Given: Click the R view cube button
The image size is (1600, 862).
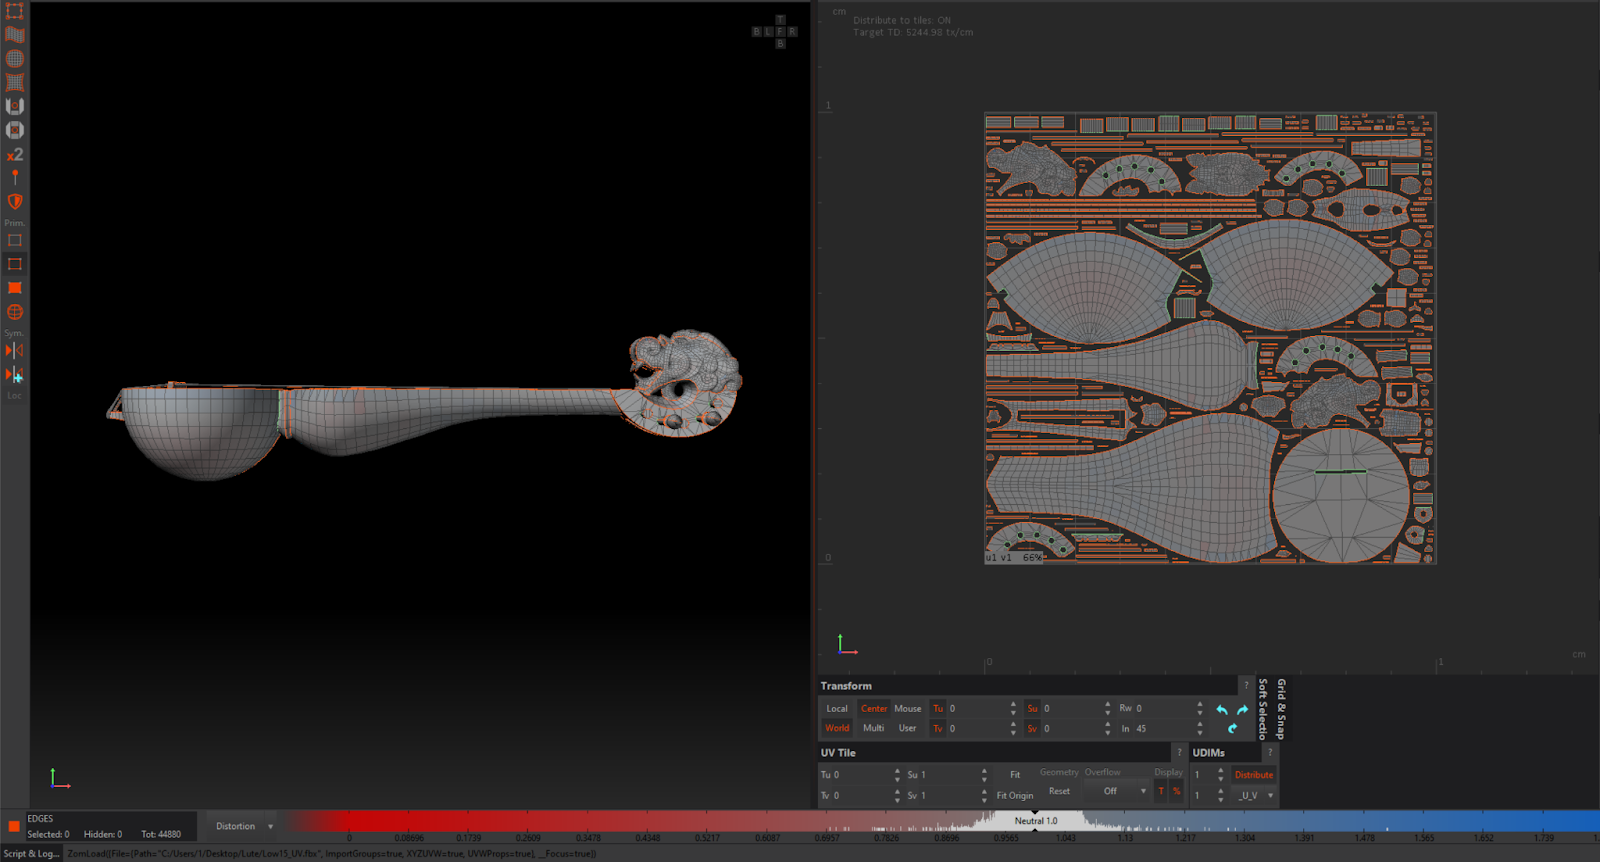Looking at the screenshot, I should pyautogui.click(x=792, y=32).
